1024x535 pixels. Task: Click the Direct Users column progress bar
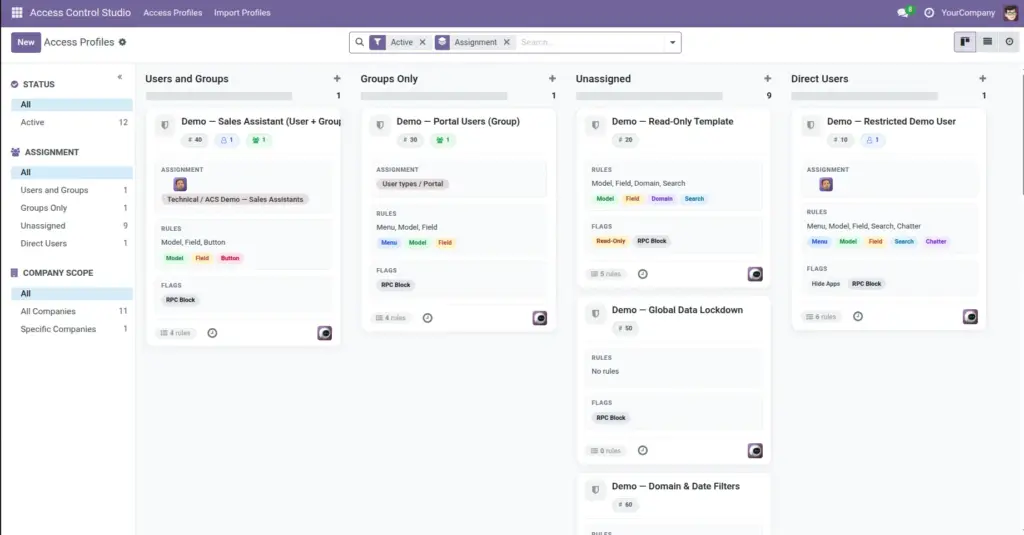[865, 96]
